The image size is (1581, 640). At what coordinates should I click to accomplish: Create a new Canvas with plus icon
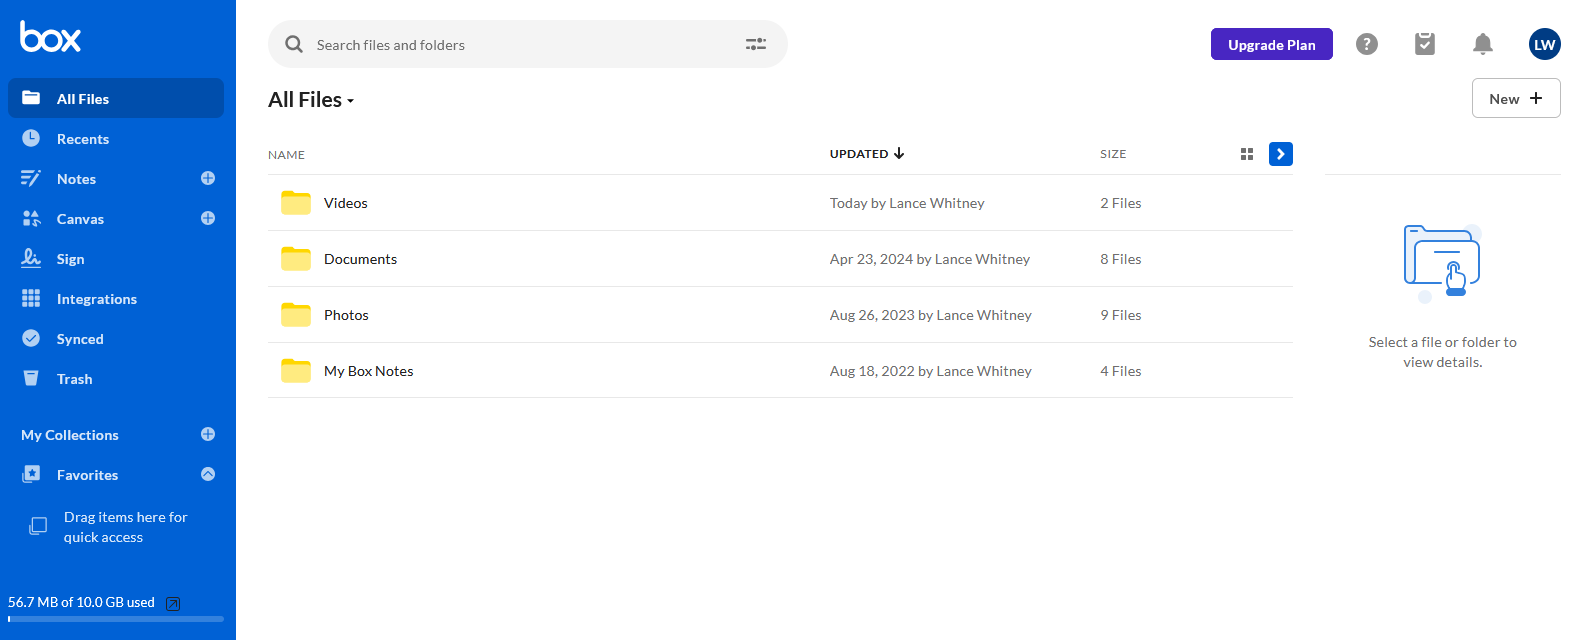tap(208, 218)
